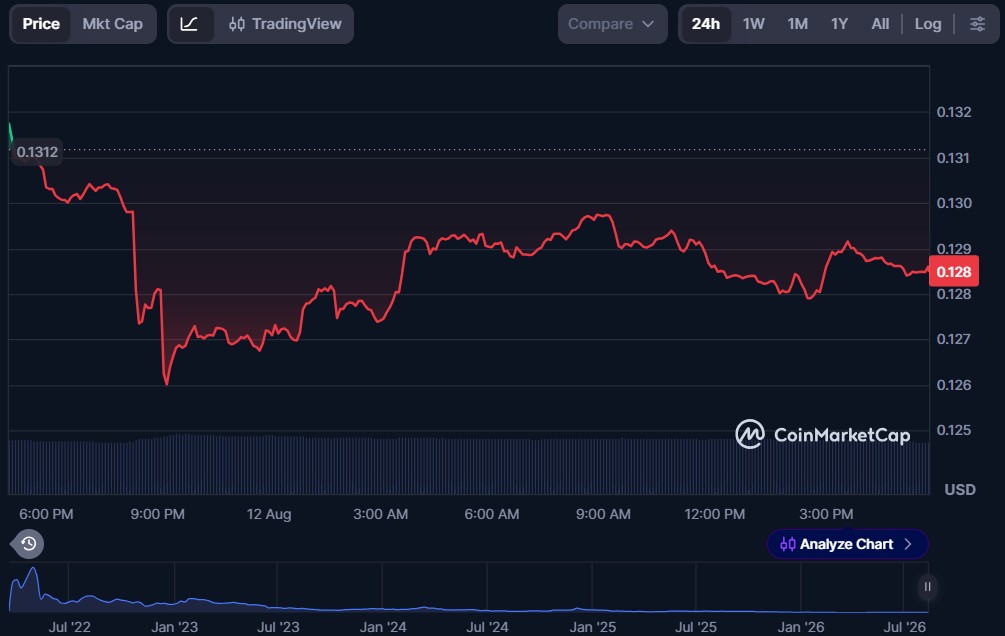Select the line chart icon
Image resolution: width=1005 pixels, height=636 pixels.
(x=189, y=24)
